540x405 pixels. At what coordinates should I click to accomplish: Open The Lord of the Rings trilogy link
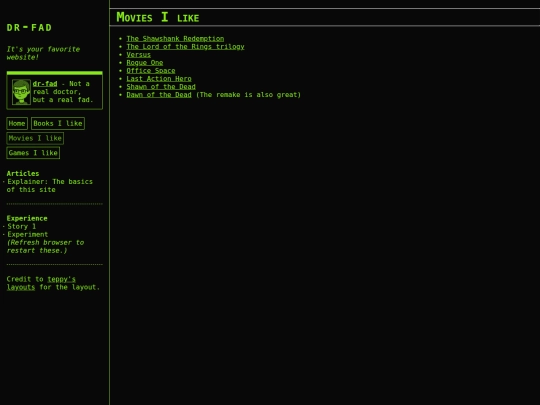pos(185,46)
